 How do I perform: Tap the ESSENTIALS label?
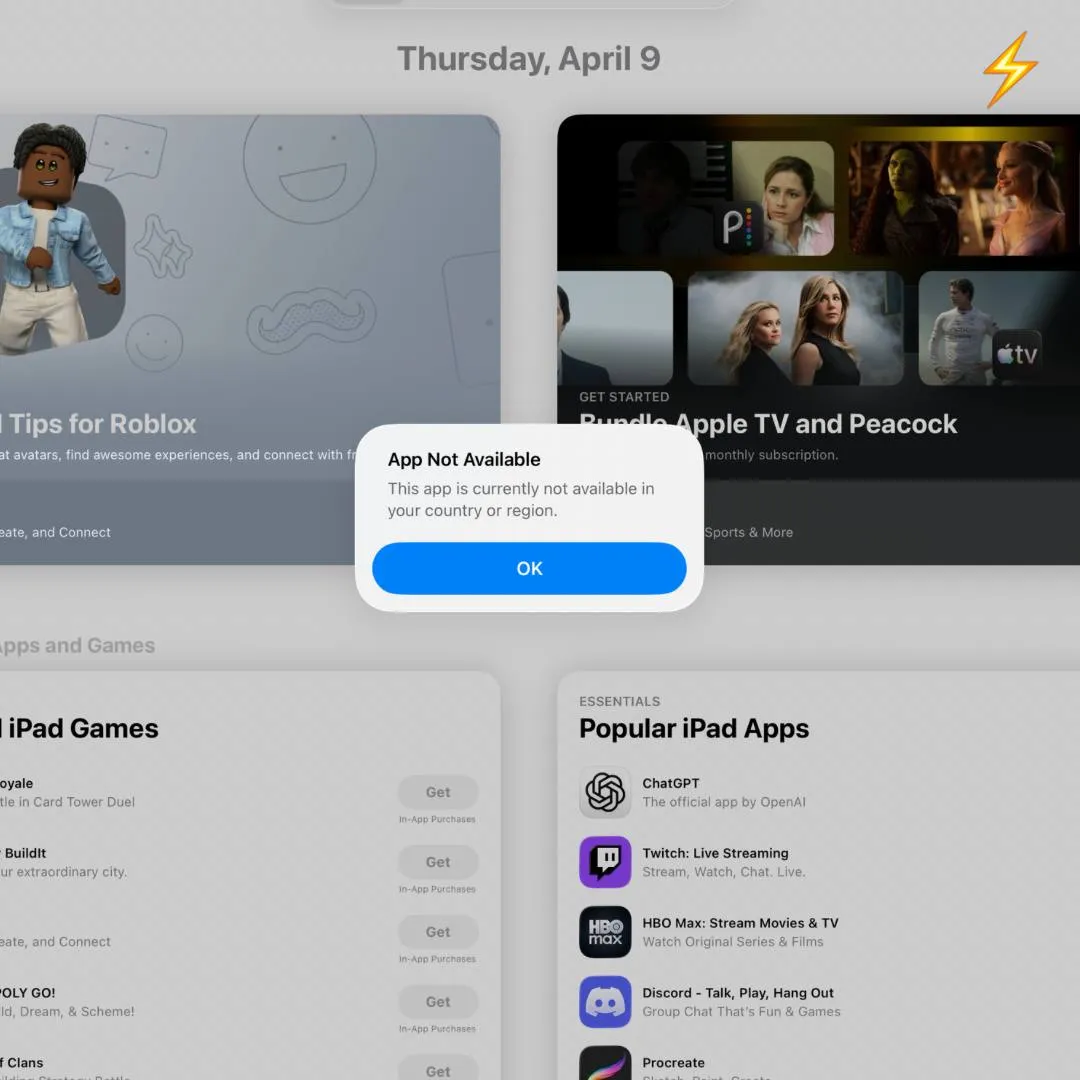tap(619, 701)
